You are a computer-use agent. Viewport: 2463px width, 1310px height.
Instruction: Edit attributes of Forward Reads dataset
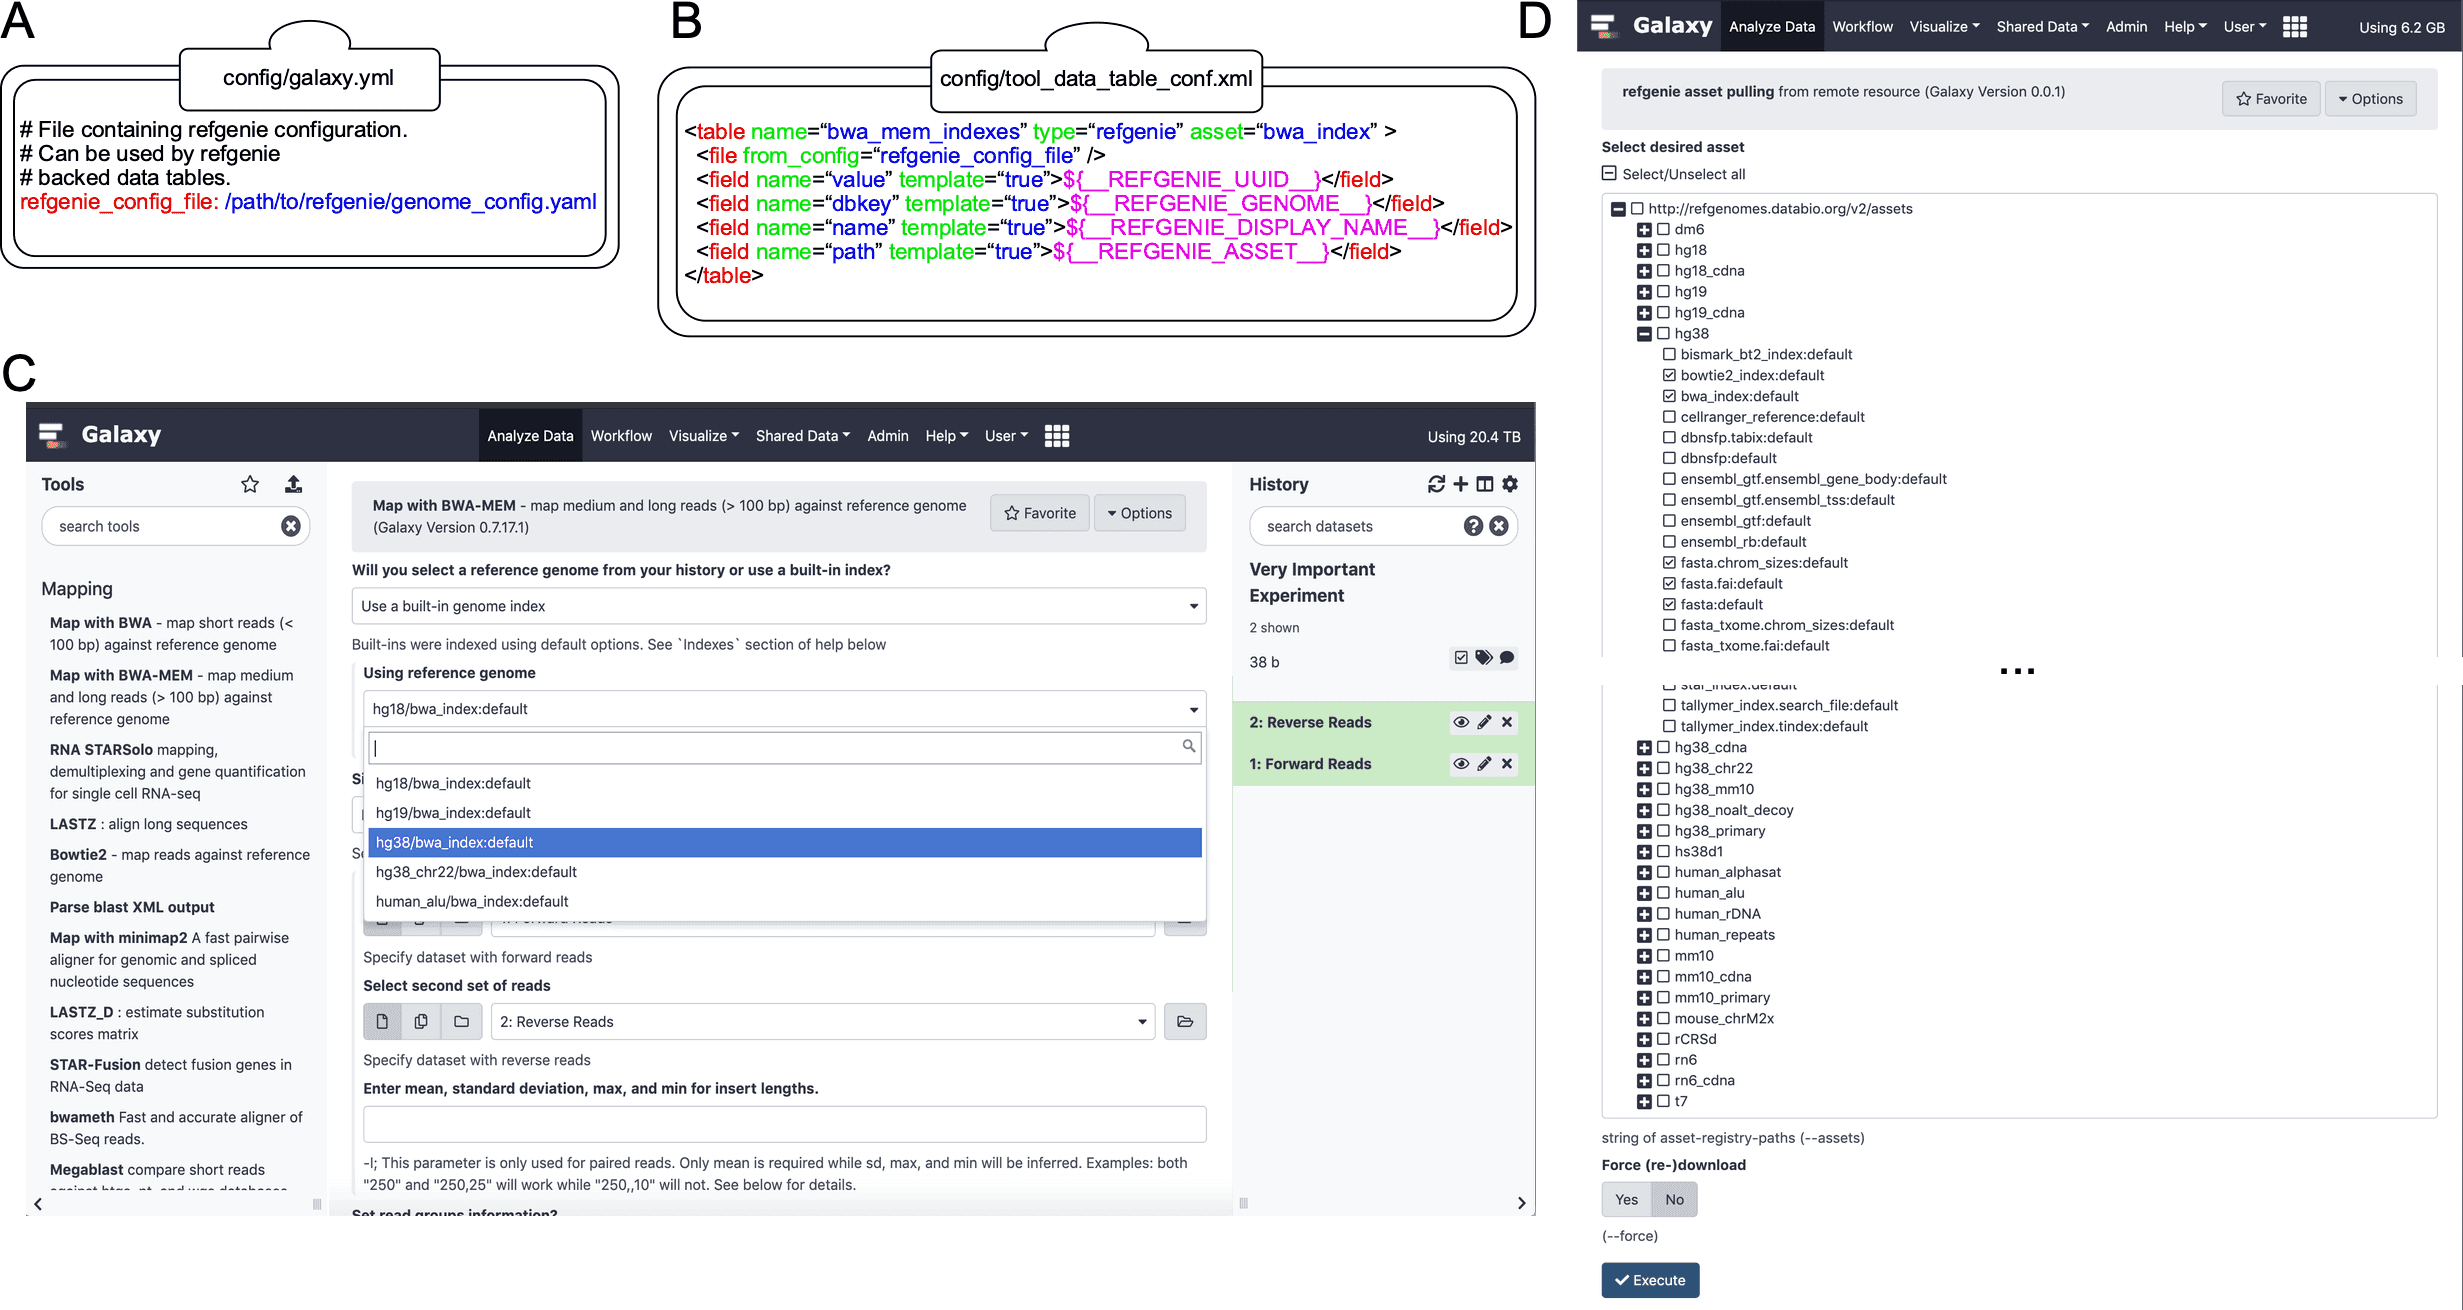coord(1484,764)
